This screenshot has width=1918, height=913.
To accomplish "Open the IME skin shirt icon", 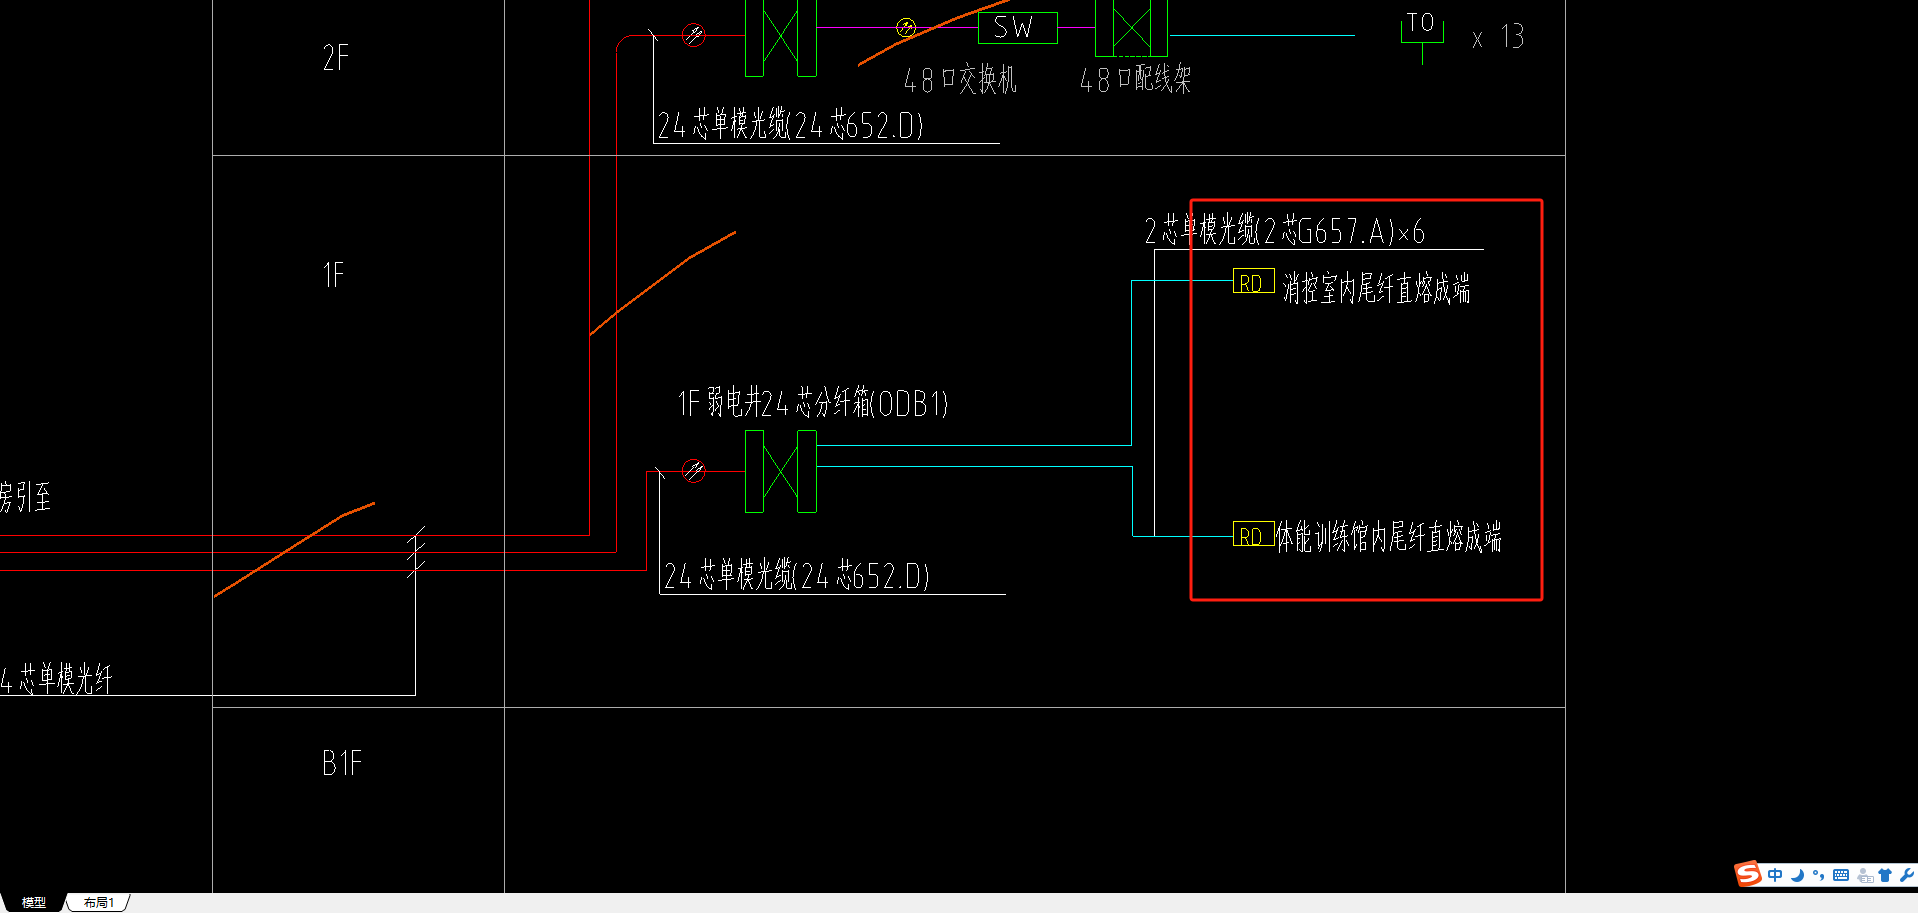I will pyautogui.click(x=1885, y=875).
